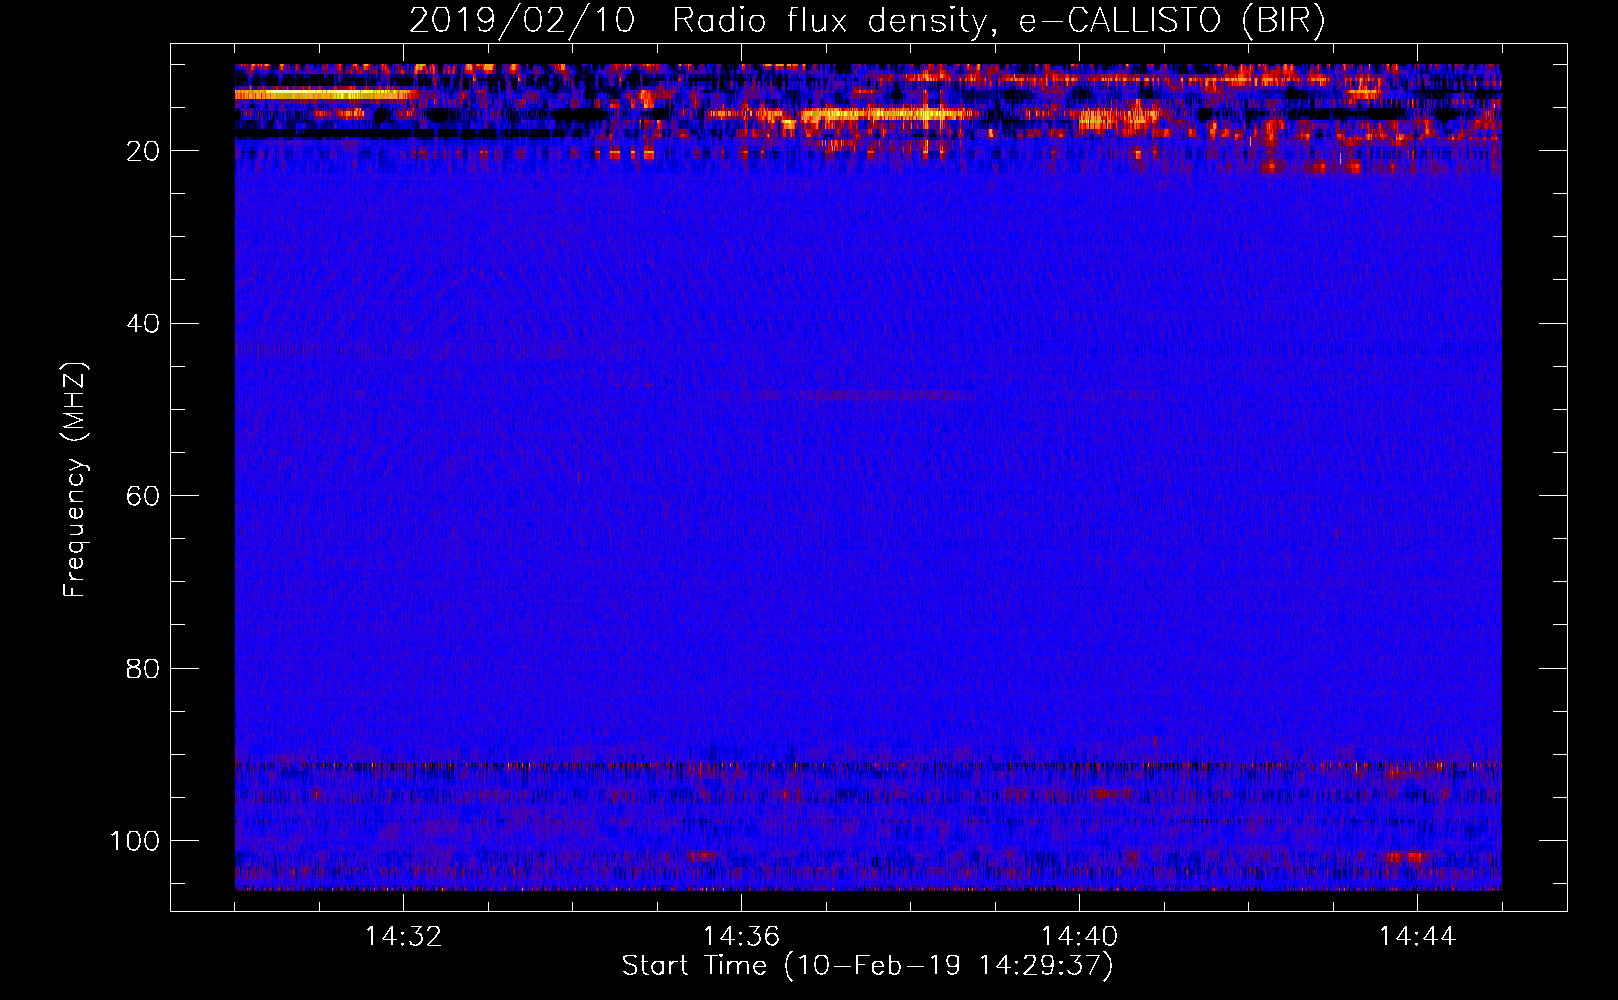Click the 'Frequency (MHZ)' axis label
This screenshot has height=1000, width=1618.
(75, 480)
